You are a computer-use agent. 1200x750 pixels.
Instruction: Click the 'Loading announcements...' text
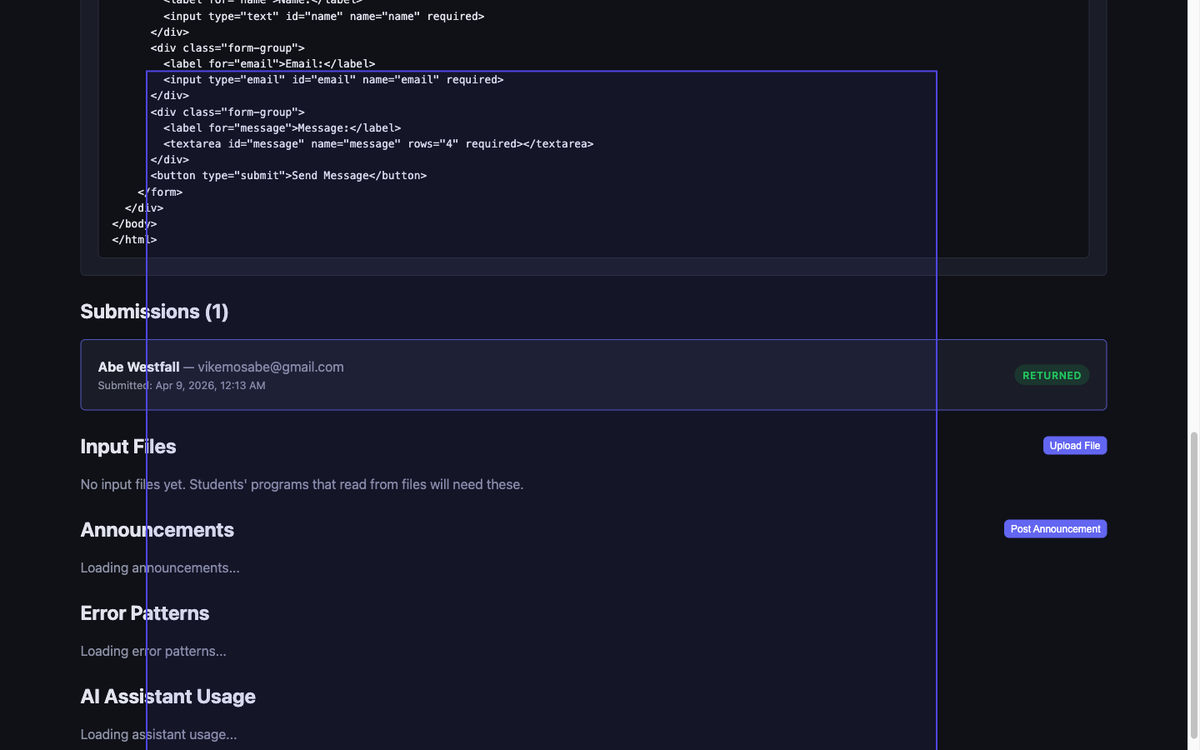coord(160,568)
